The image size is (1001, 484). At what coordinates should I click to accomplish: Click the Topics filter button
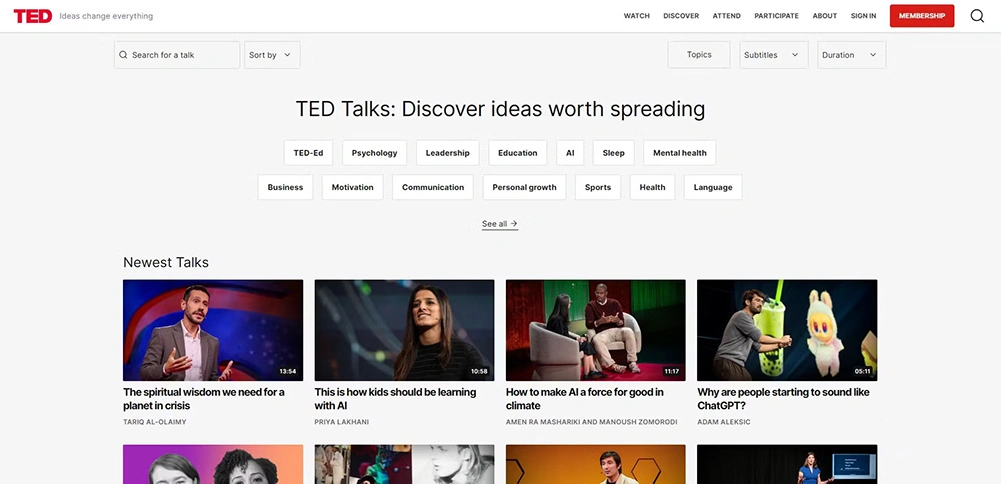pyautogui.click(x=699, y=55)
